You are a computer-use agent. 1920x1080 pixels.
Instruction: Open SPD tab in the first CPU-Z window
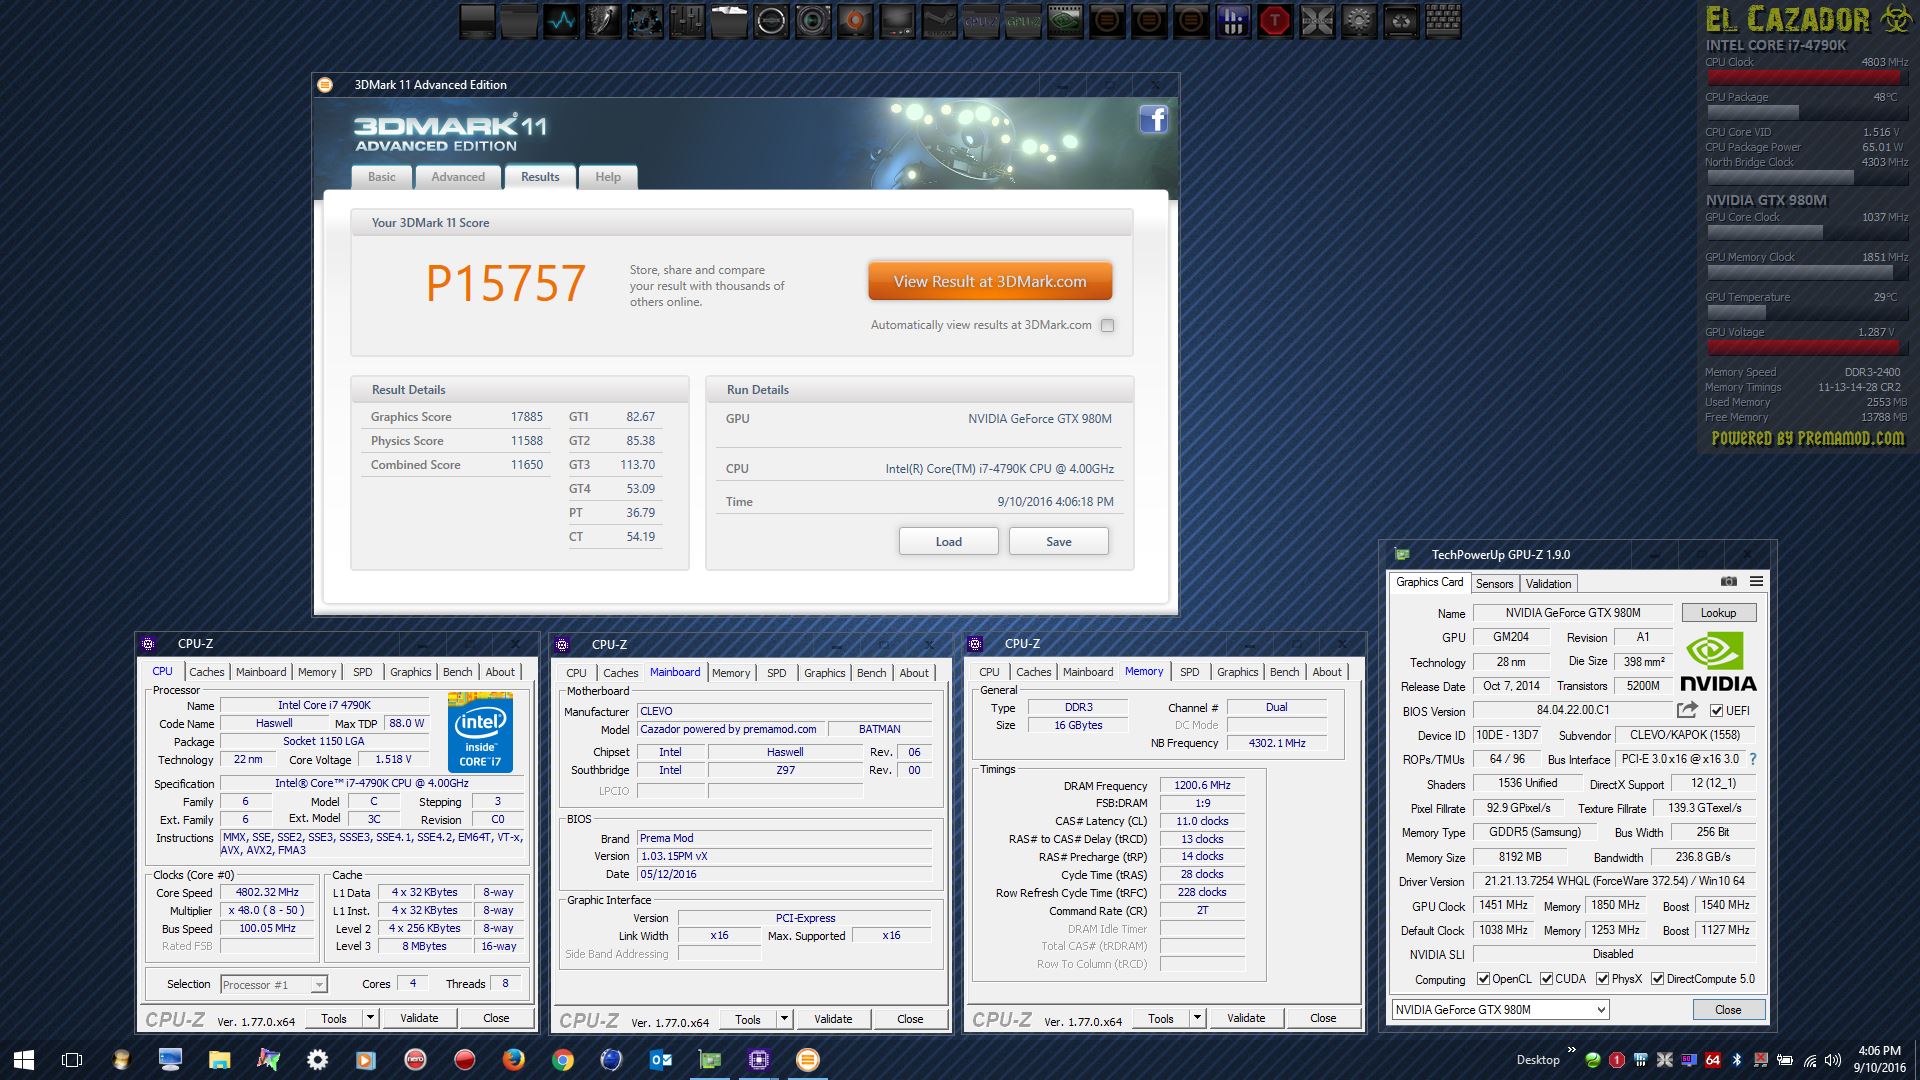tap(363, 672)
